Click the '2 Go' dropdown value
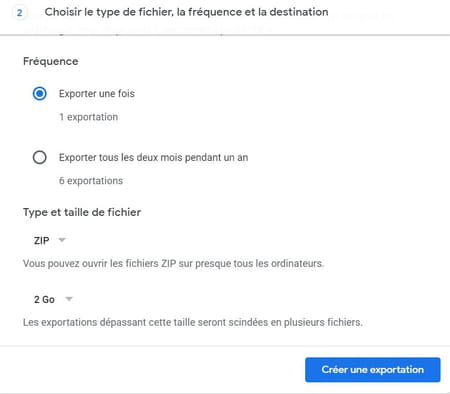Screen dimensions: 450x394 click(x=44, y=299)
